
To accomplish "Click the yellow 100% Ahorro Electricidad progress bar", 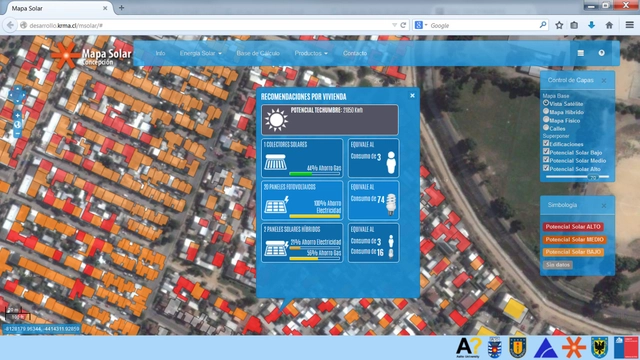I will click(x=314, y=216).
